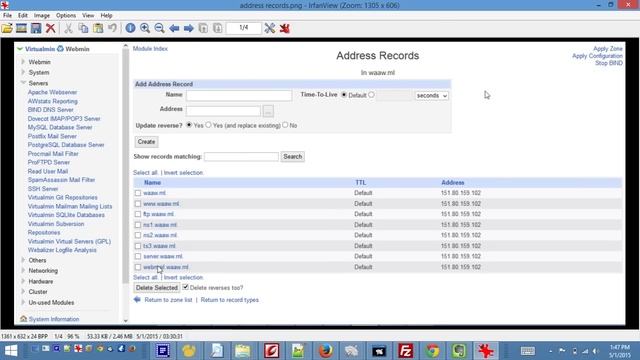Copy image with the copy toolbar icon
640x360 pixels.
(x=83, y=28)
